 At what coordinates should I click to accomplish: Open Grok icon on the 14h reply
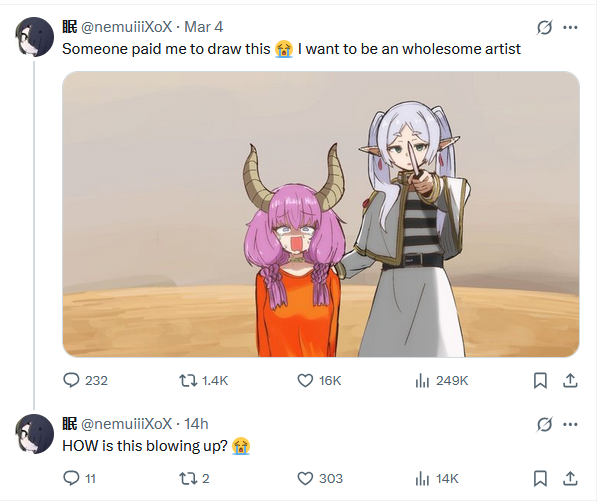[x=544, y=424]
